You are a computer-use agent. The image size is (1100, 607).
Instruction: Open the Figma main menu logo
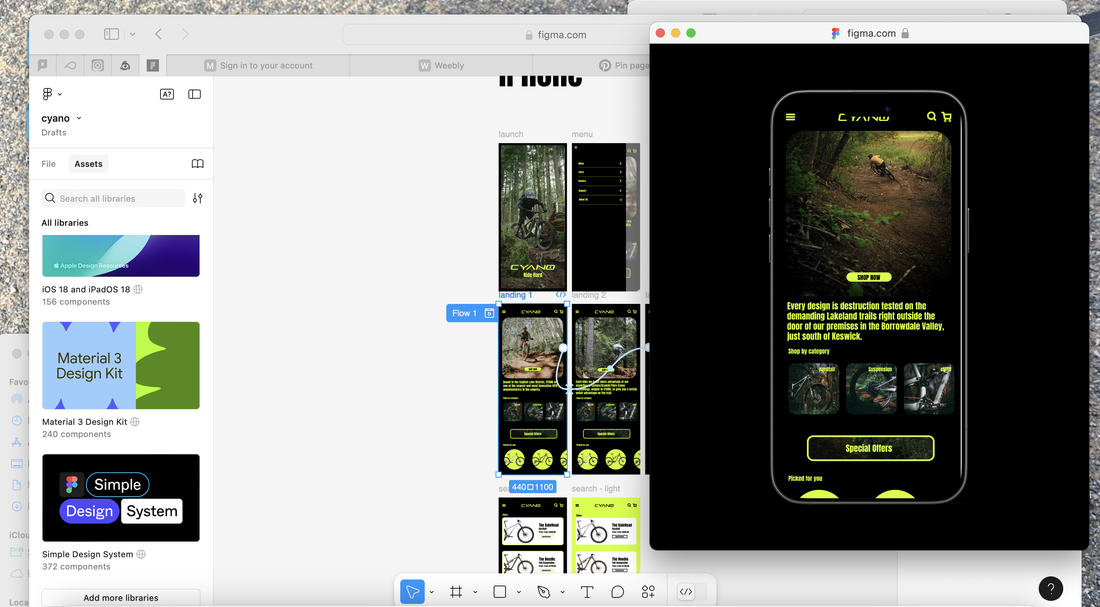point(48,93)
